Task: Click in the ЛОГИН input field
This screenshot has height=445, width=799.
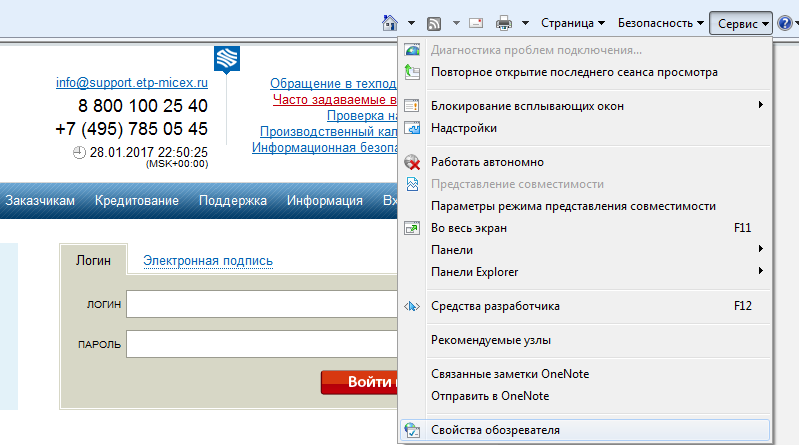Action: [262, 304]
